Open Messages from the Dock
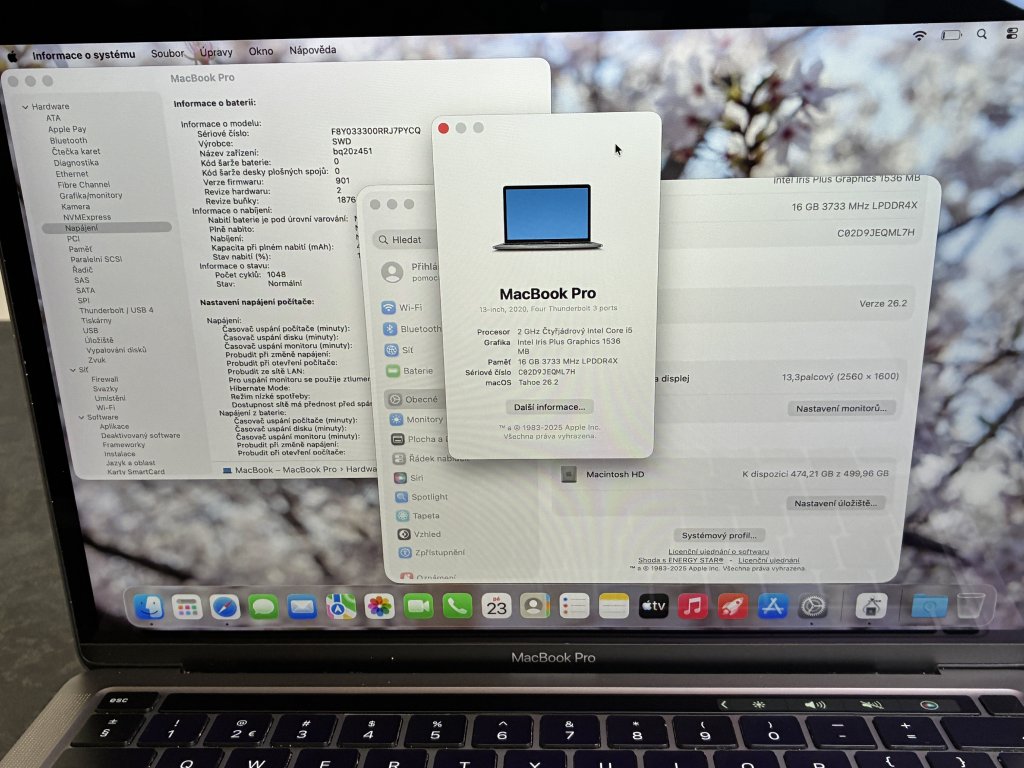The image size is (1024, 768). [x=263, y=607]
